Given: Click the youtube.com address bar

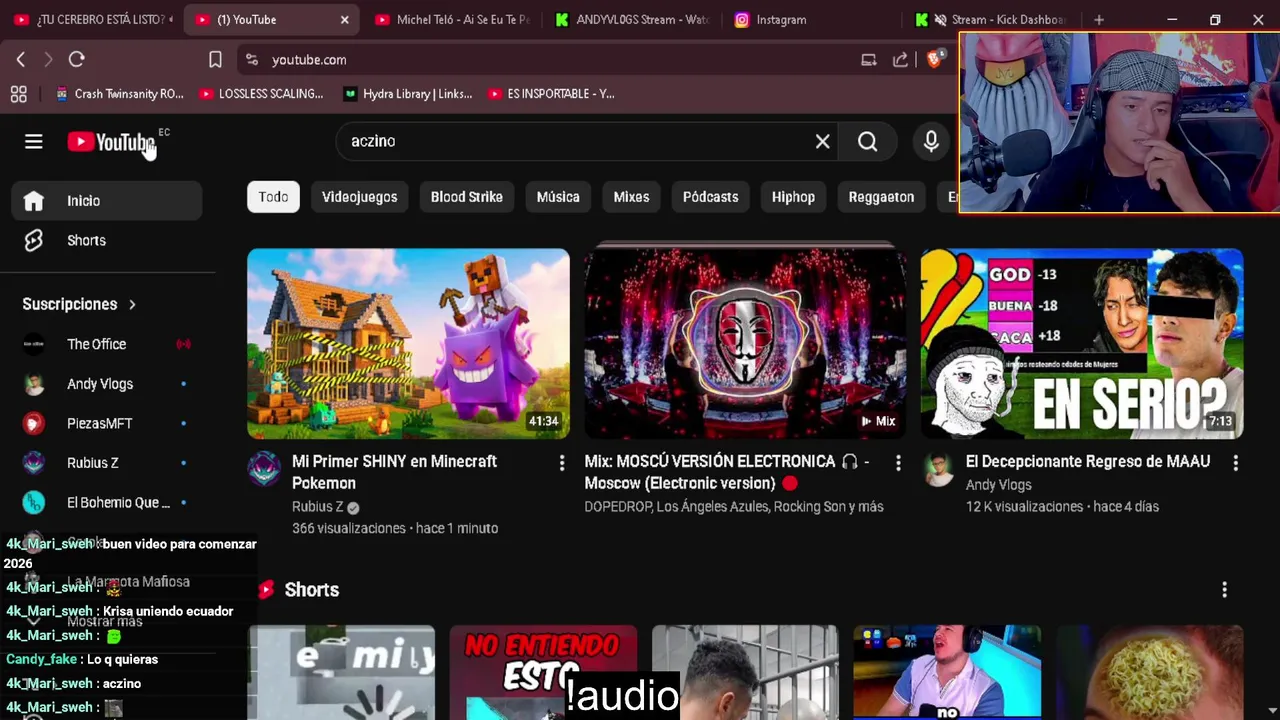Looking at the screenshot, I should pos(560,60).
